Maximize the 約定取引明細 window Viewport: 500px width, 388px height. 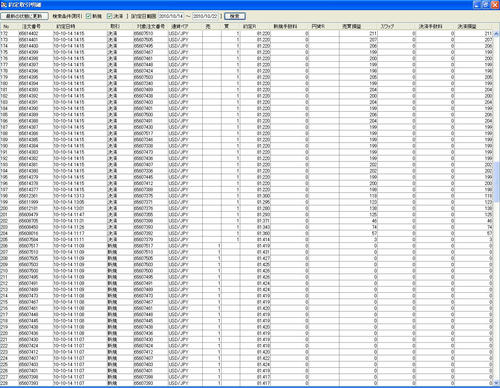point(486,5)
